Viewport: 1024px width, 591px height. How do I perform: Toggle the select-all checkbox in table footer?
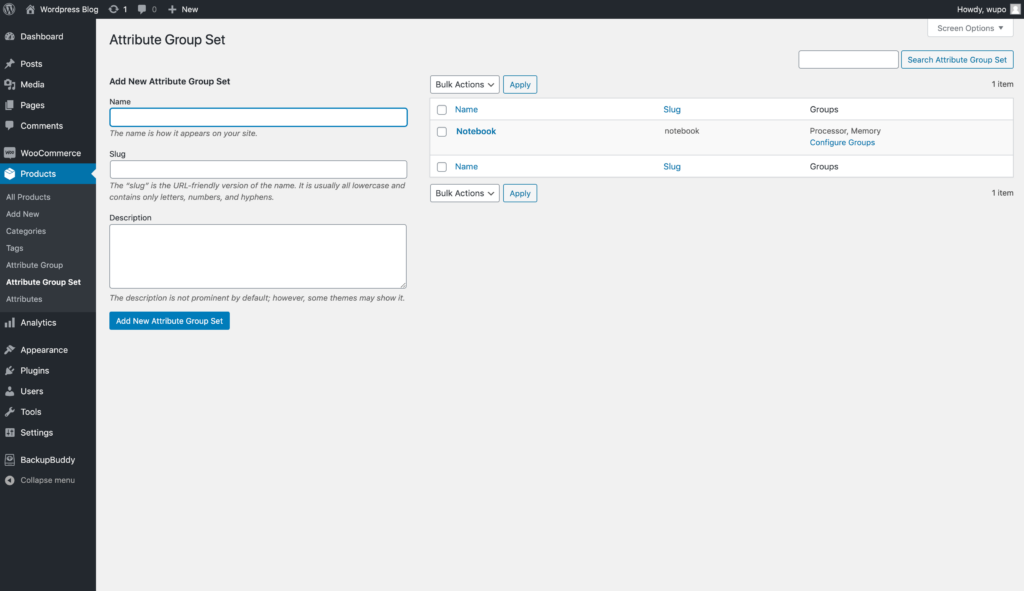(x=442, y=167)
